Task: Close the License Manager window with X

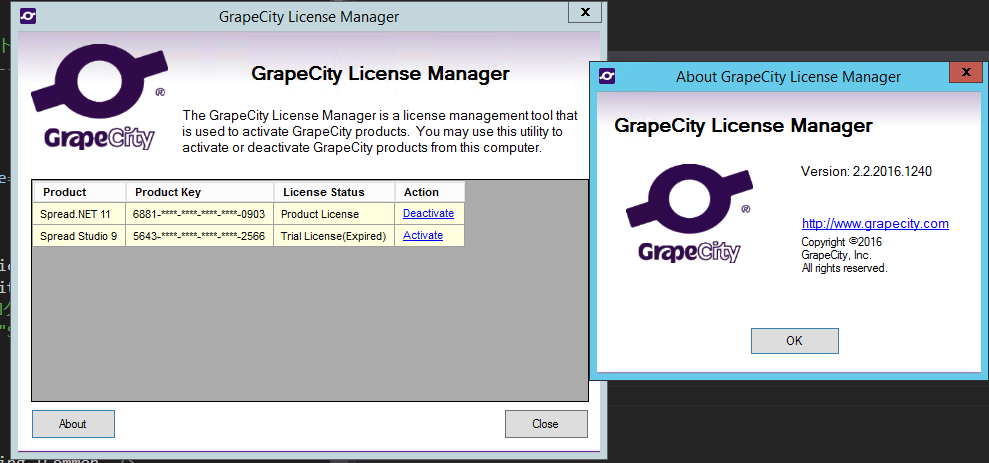Action: [585, 11]
